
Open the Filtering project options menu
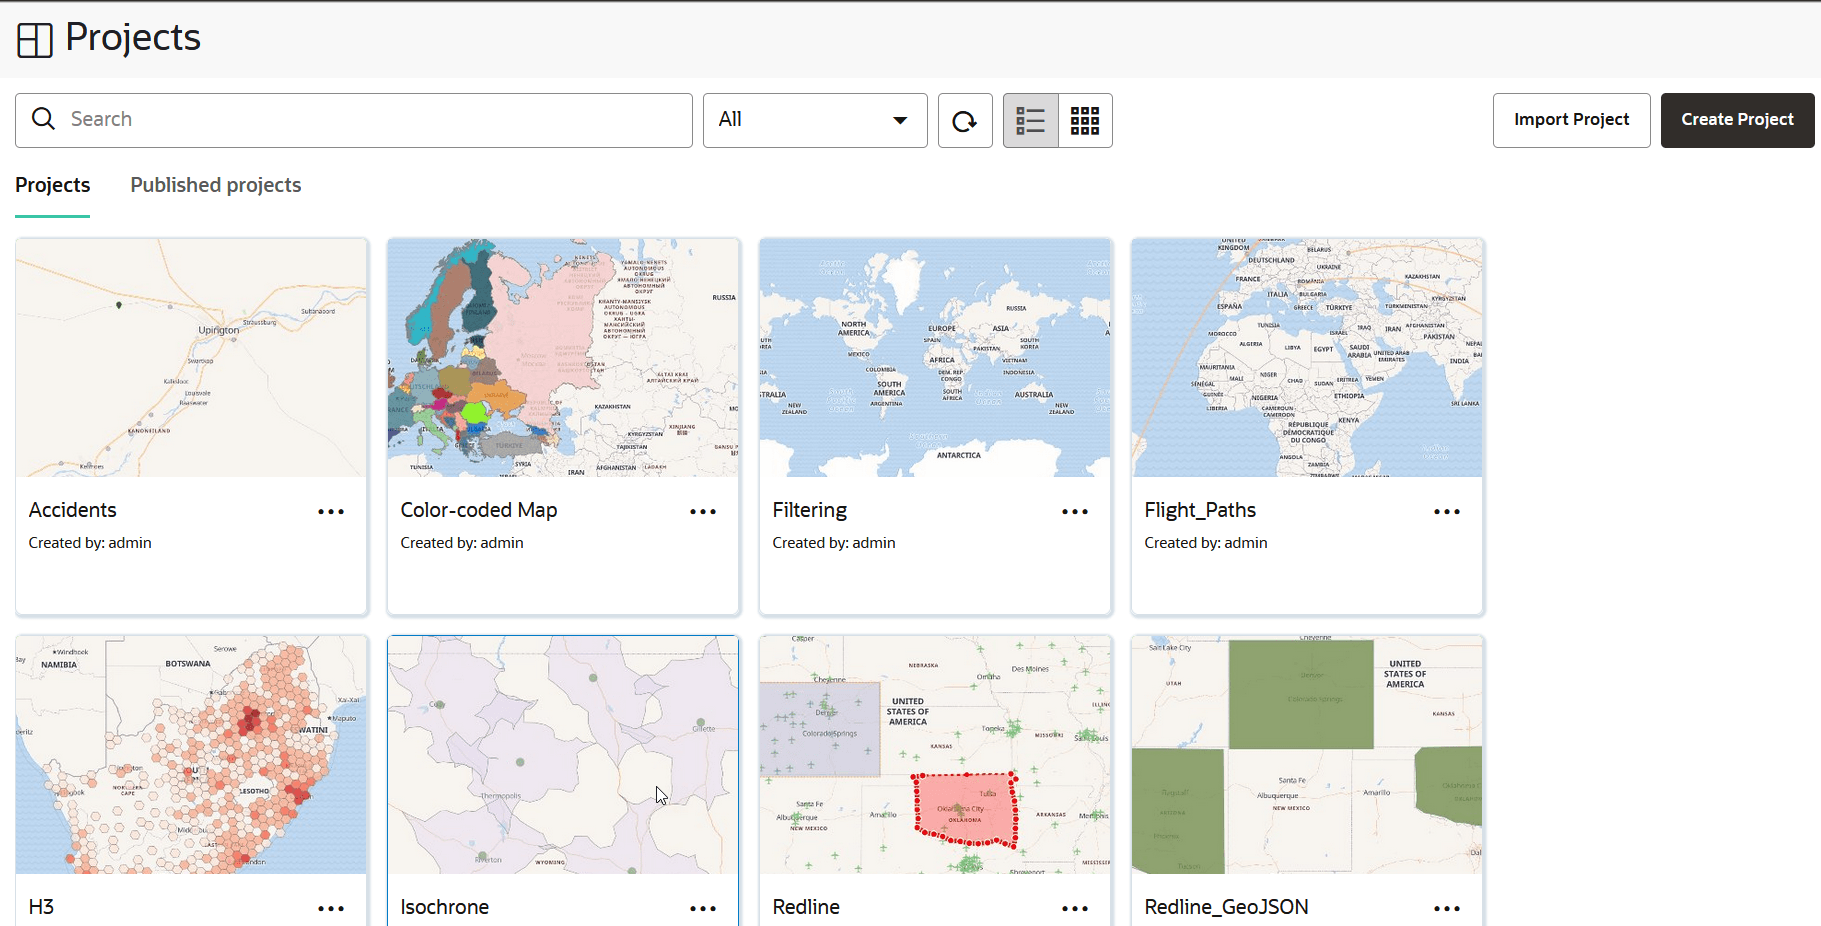[x=1075, y=511]
